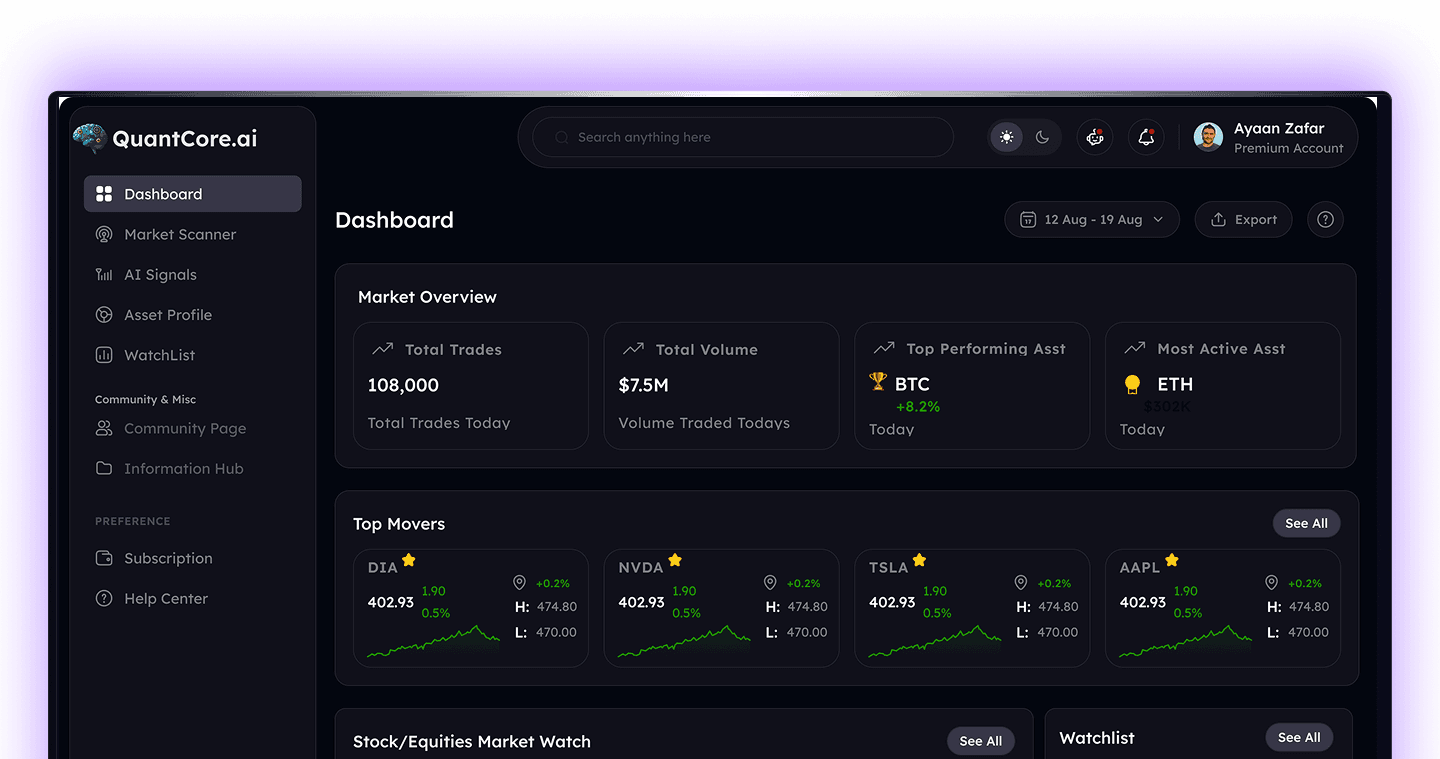Viewport: 1440px width, 759px height.
Task: Click the 108,000 total trades value
Action: click(403, 385)
